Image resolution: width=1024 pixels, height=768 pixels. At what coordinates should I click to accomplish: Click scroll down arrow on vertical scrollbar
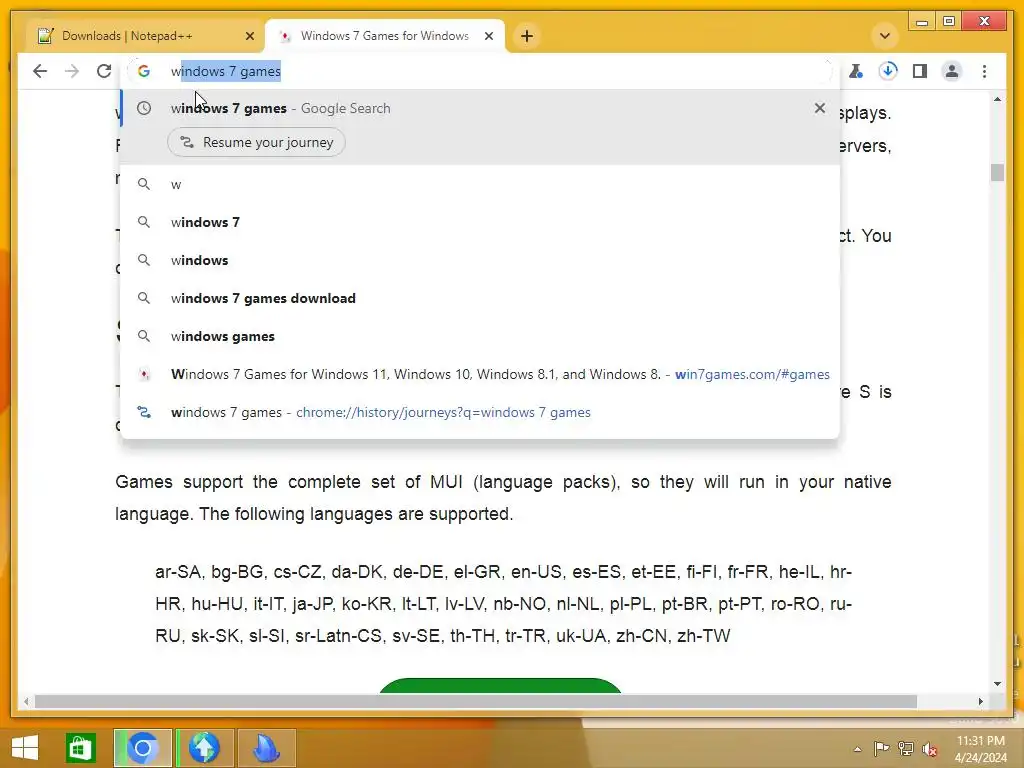pos(997,684)
